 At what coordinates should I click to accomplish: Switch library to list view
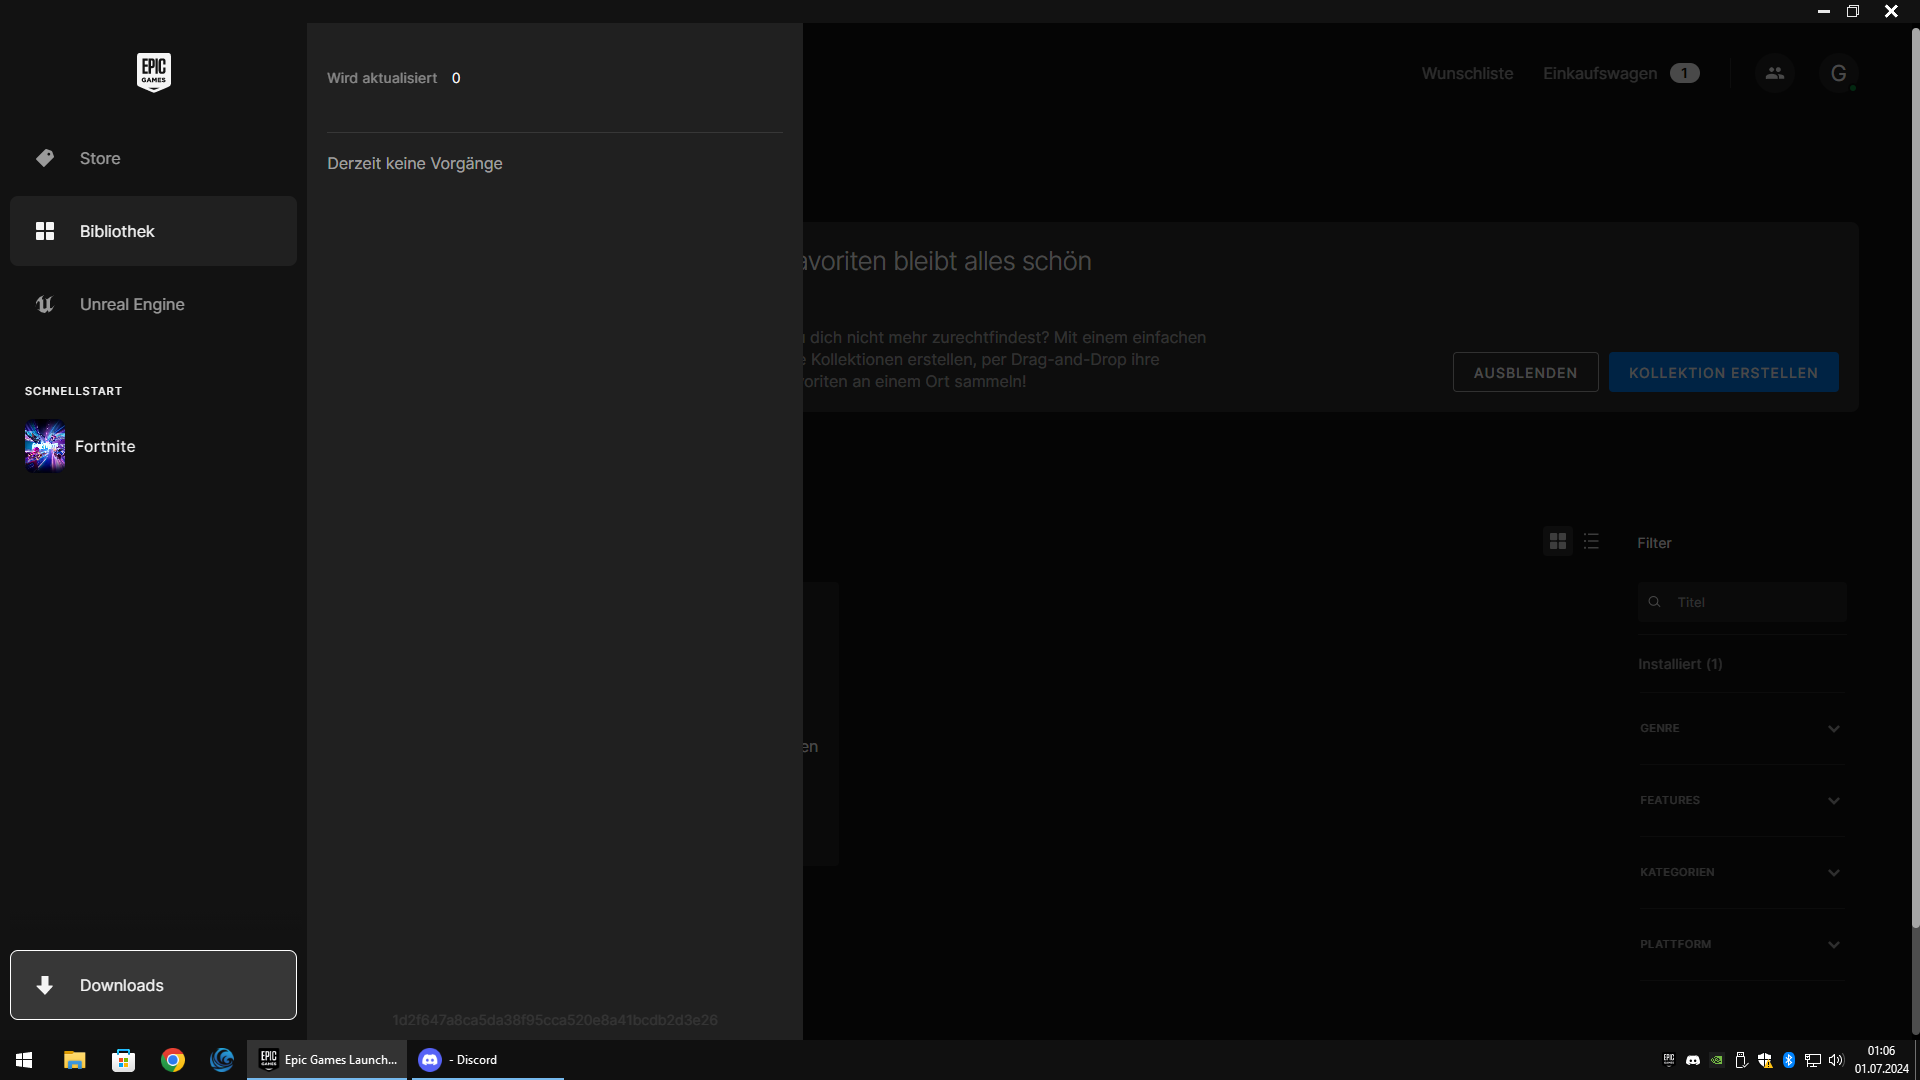[1591, 541]
